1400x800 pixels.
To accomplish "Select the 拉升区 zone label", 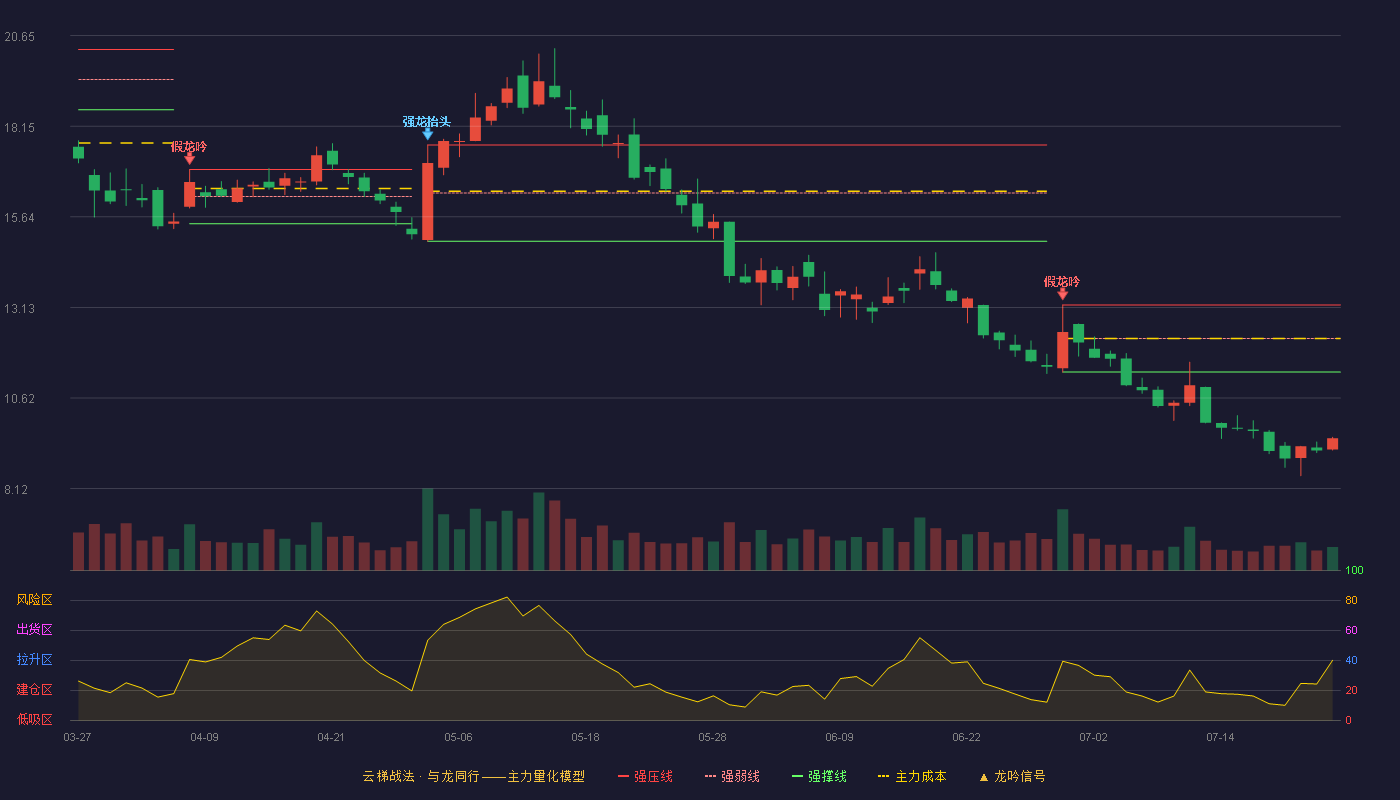I will [x=34, y=660].
